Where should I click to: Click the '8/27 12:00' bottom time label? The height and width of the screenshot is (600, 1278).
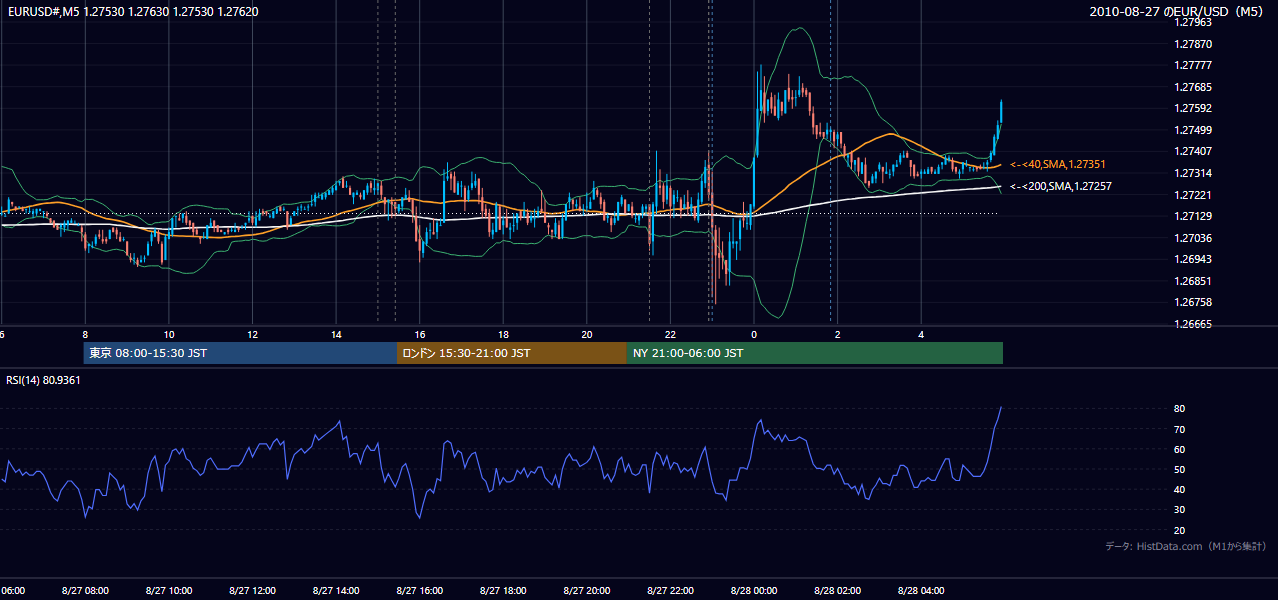(252, 590)
